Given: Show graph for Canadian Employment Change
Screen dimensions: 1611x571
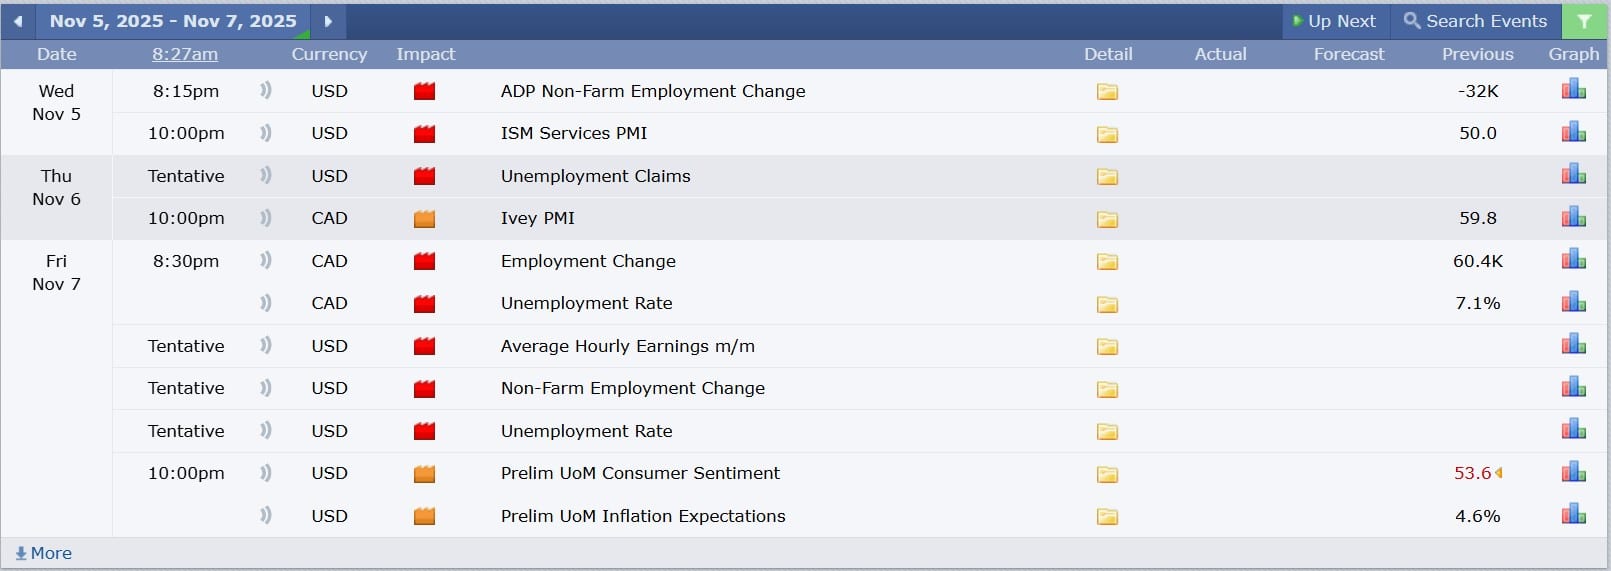Looking at the screenshot, I should click(x=1573, y=260).
